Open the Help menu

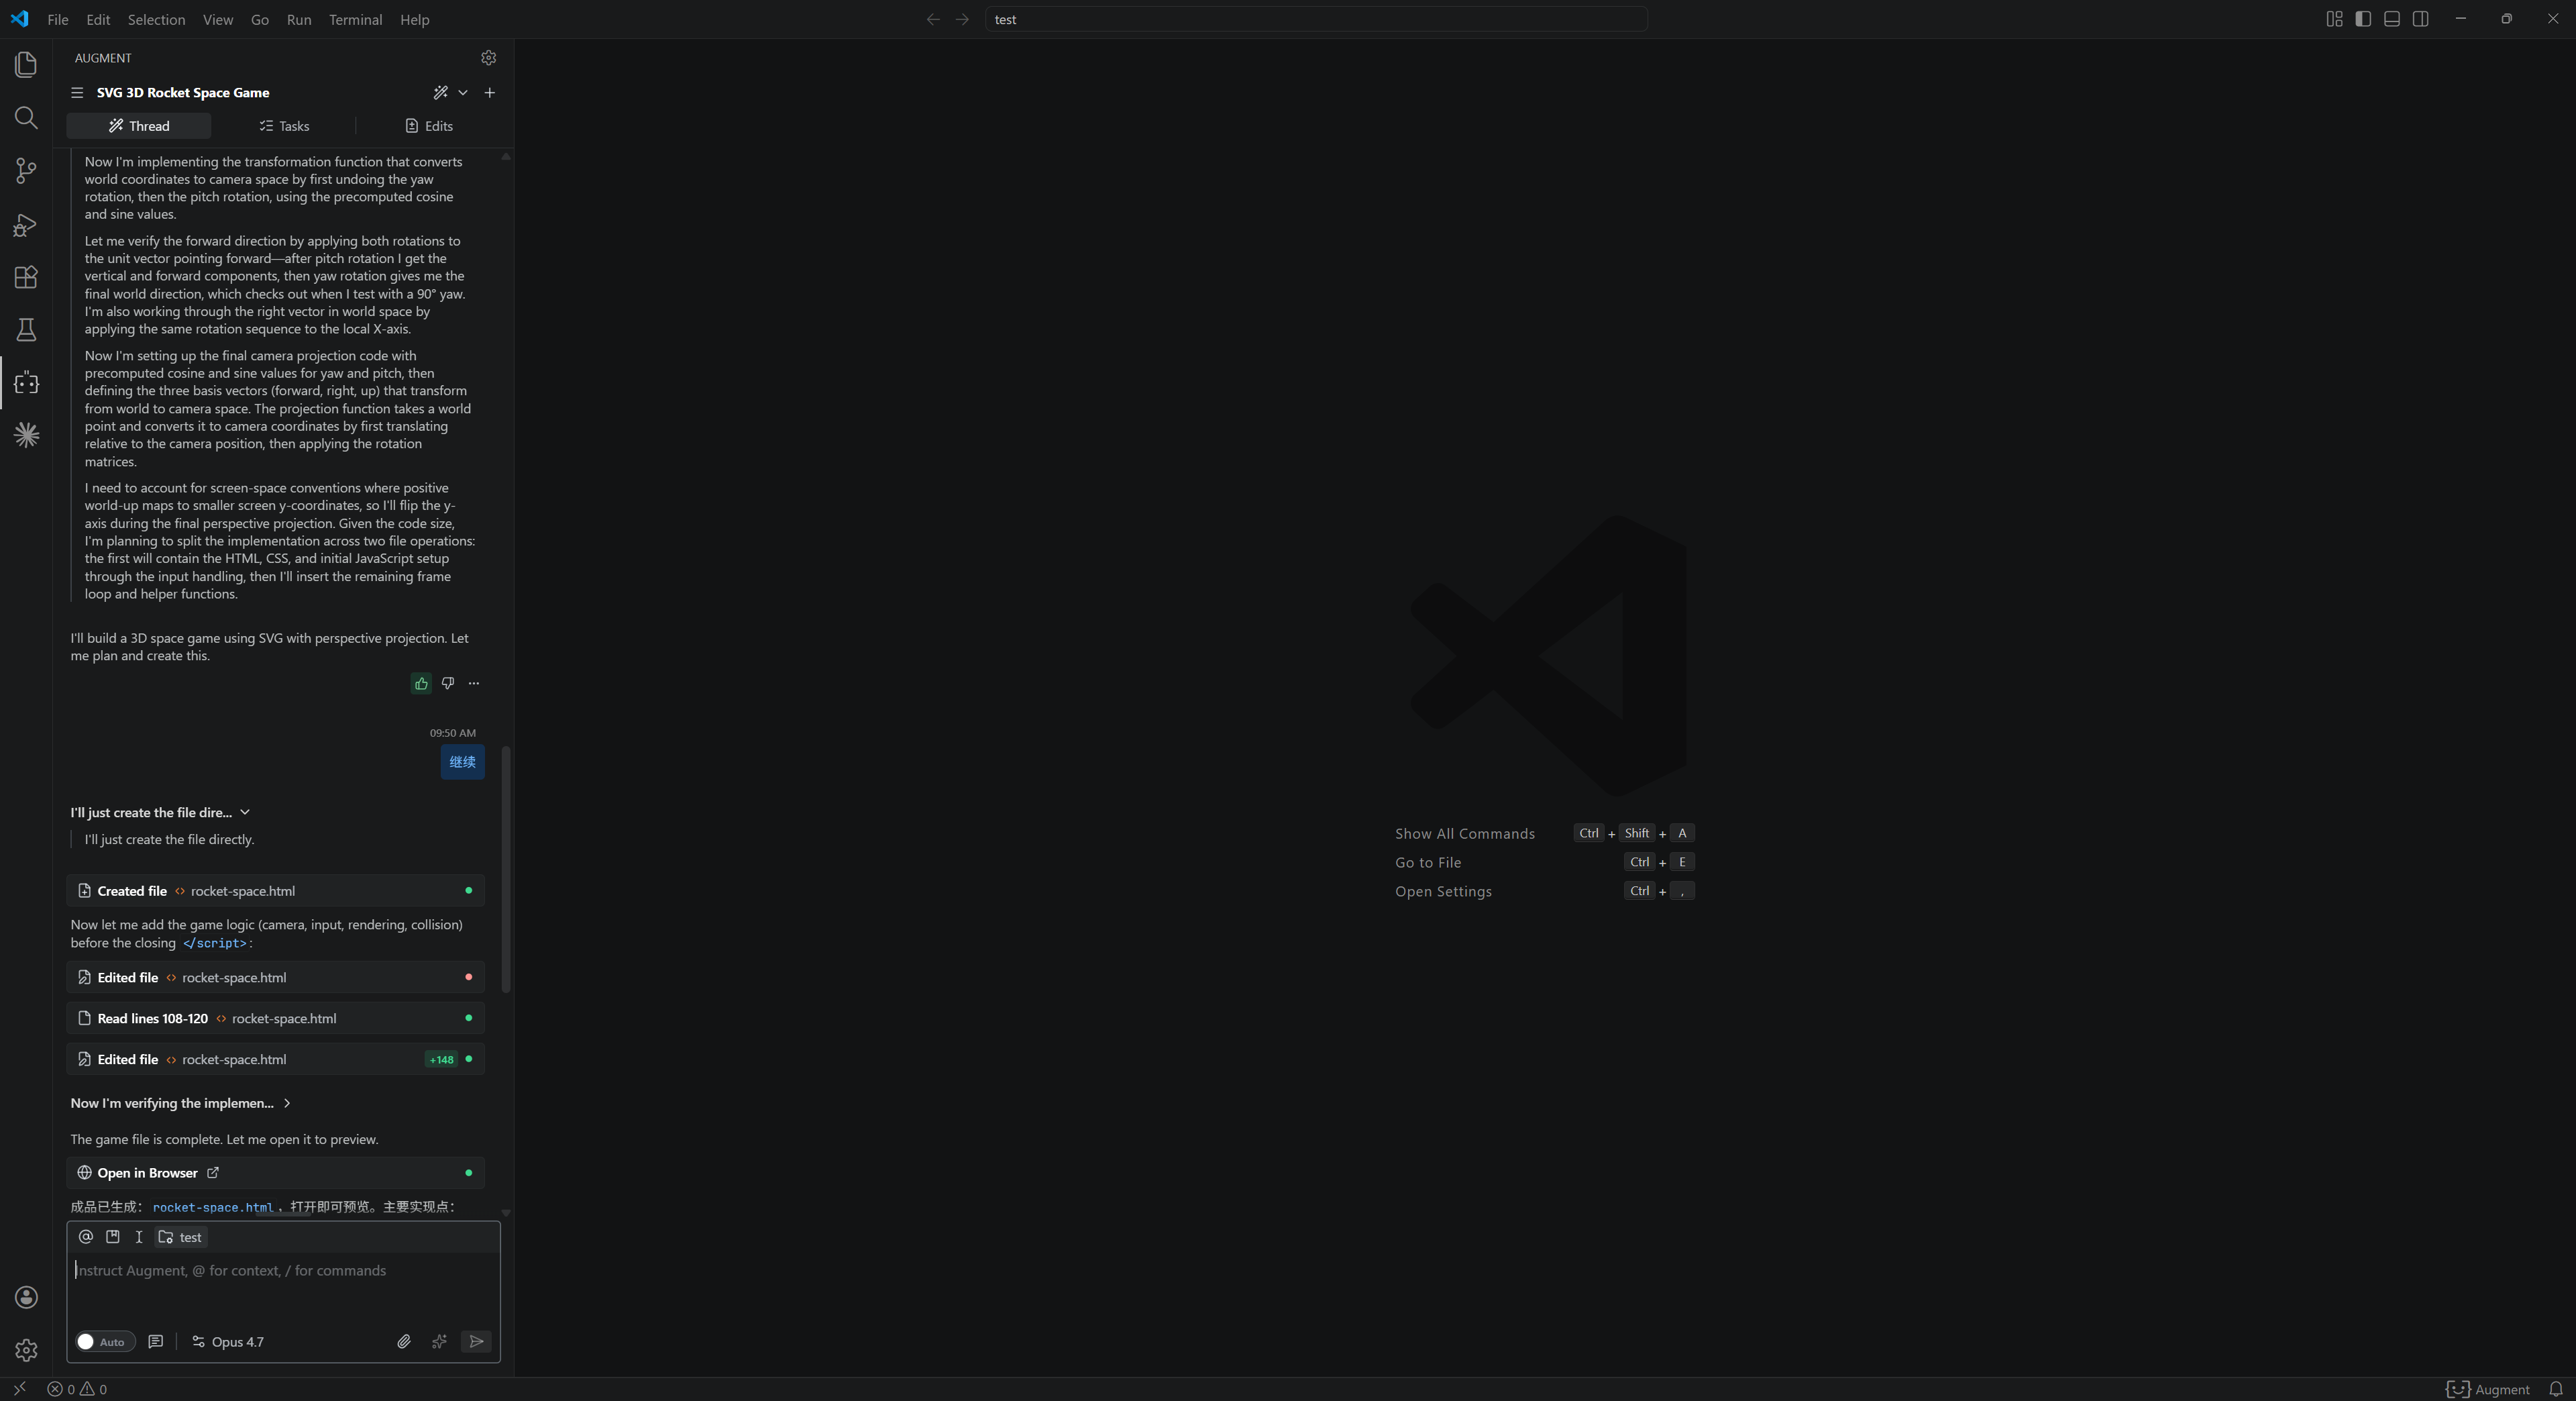pyautogui.click(x=414, y=19)
